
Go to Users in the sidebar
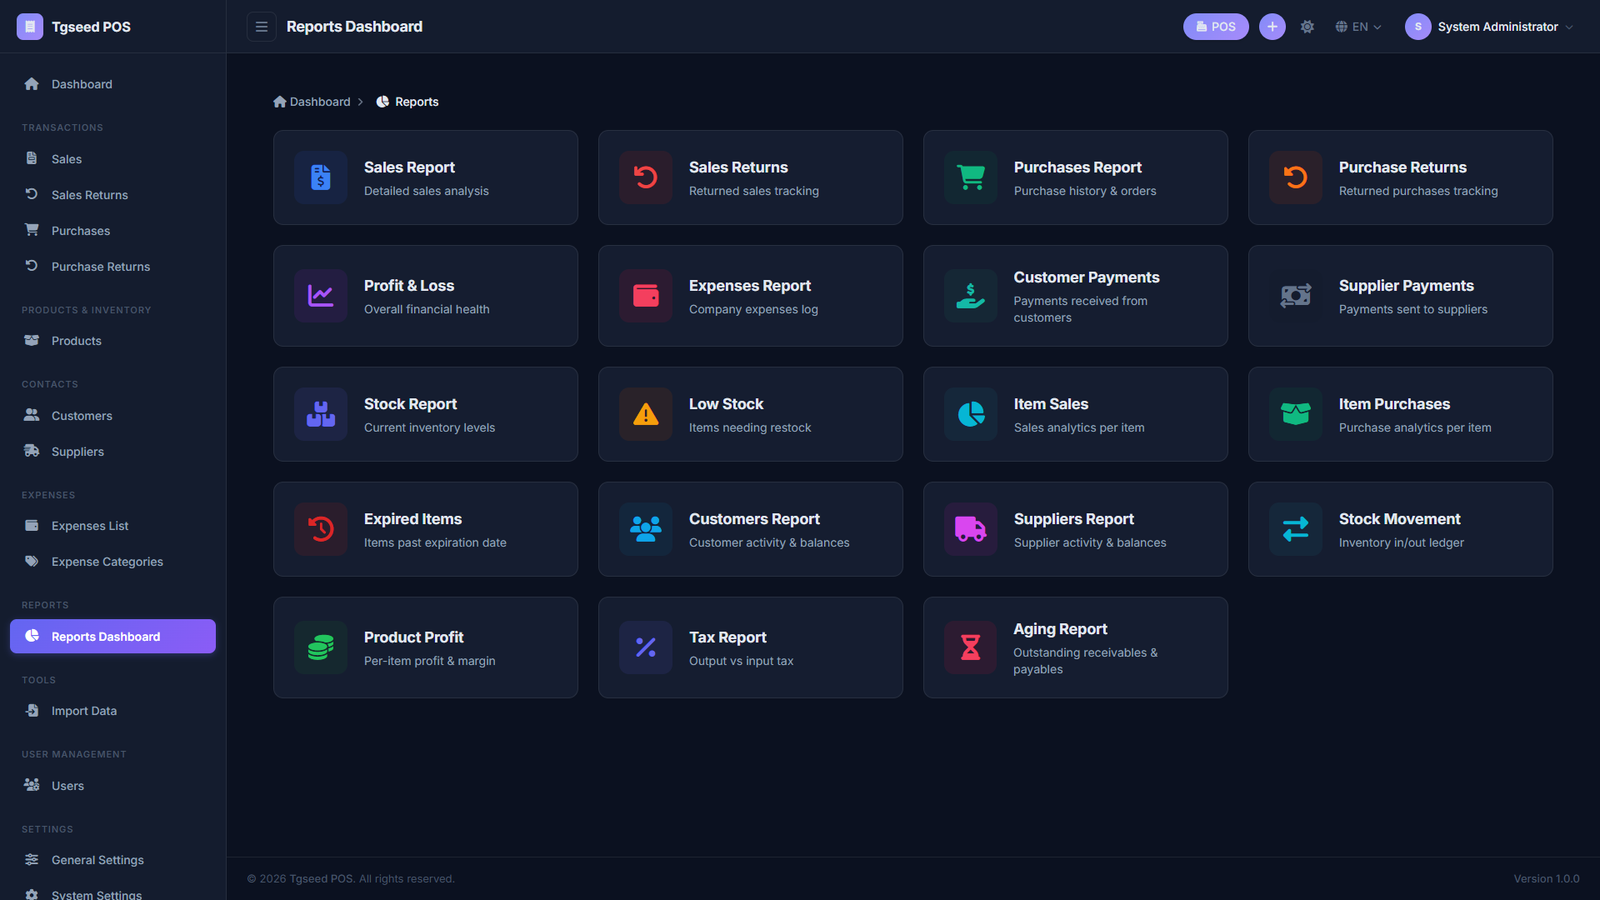[x=113, y=786]
